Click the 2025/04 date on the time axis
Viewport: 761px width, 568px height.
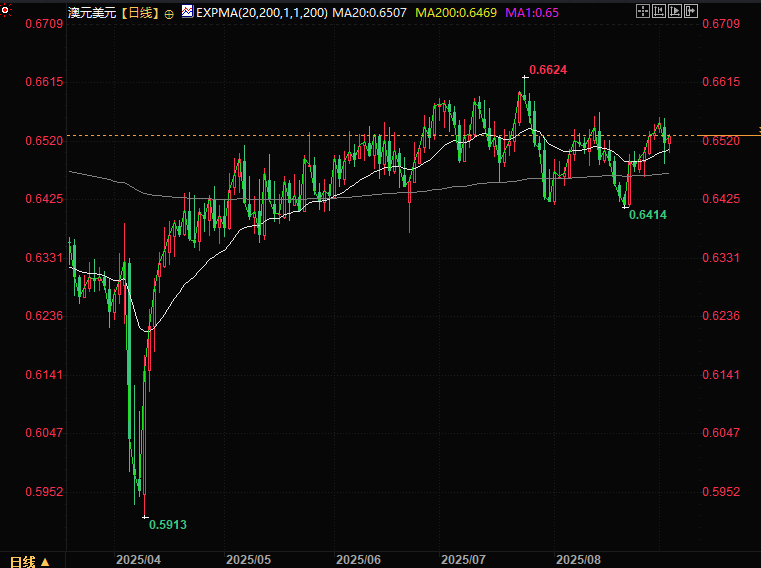pos(138,560)
